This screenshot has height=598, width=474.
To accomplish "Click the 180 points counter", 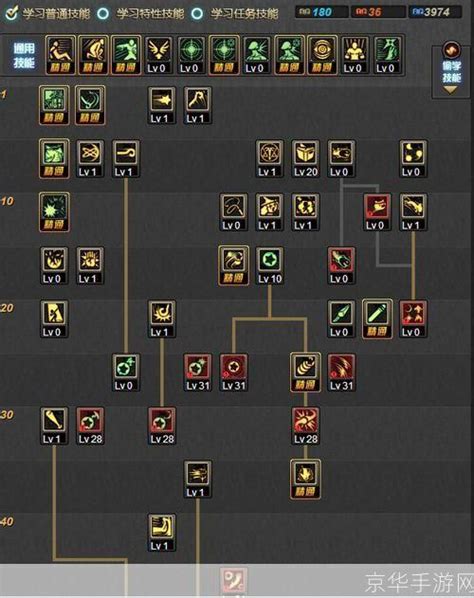I will click(x=321, y=12).
